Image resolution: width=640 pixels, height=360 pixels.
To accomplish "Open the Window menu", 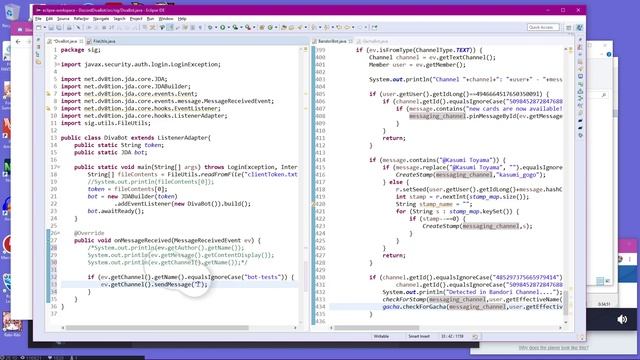I will coord(166,19).
